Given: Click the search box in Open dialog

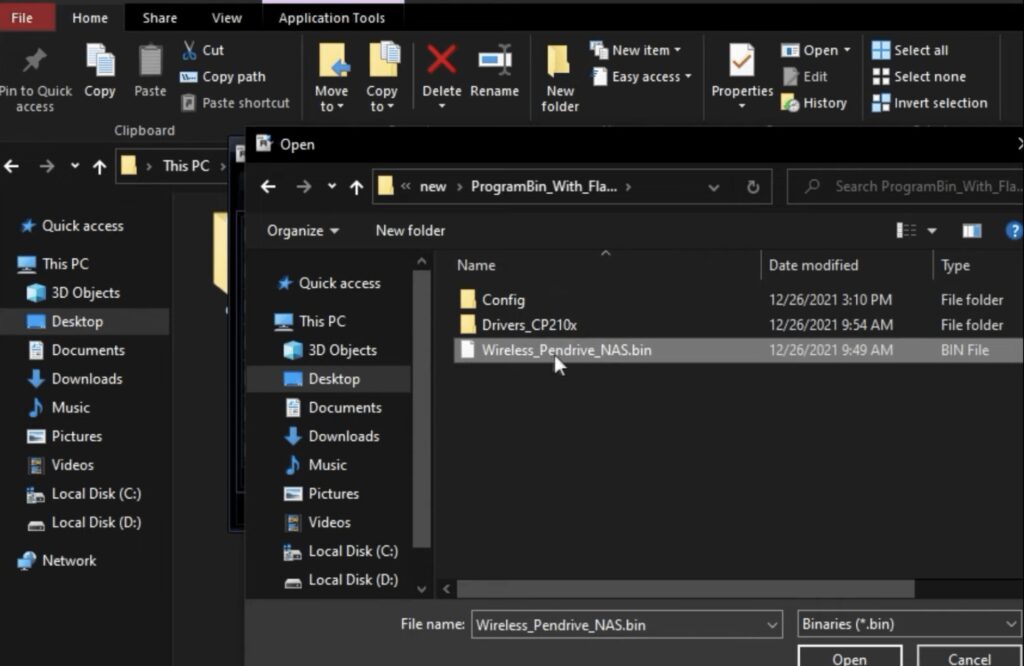Looking at the screenshot, I should coord(906,187).
